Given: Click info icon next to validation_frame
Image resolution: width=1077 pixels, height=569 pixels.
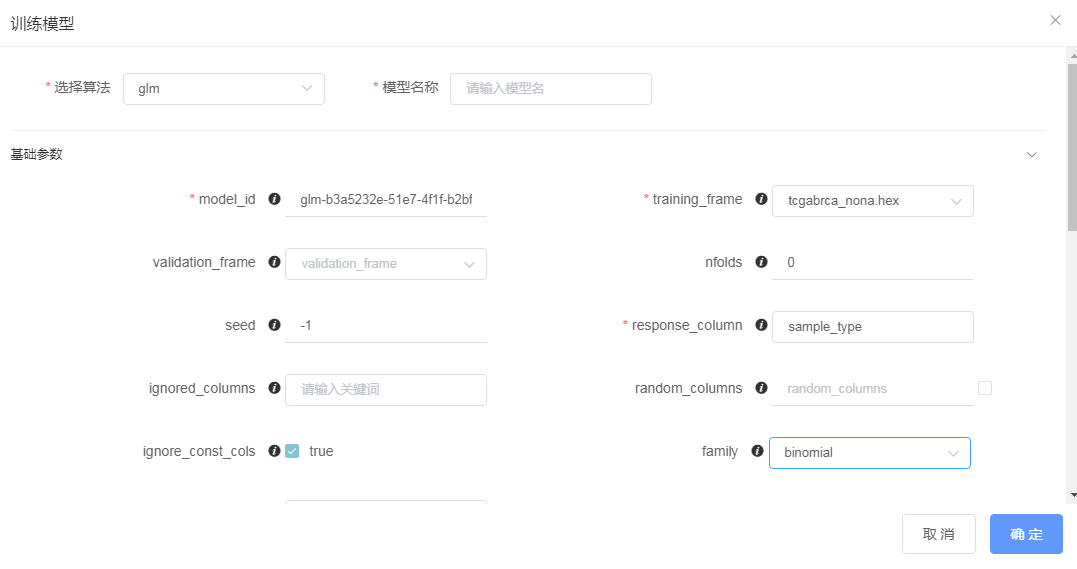Looking at the screenshot, I should [274, 262].
